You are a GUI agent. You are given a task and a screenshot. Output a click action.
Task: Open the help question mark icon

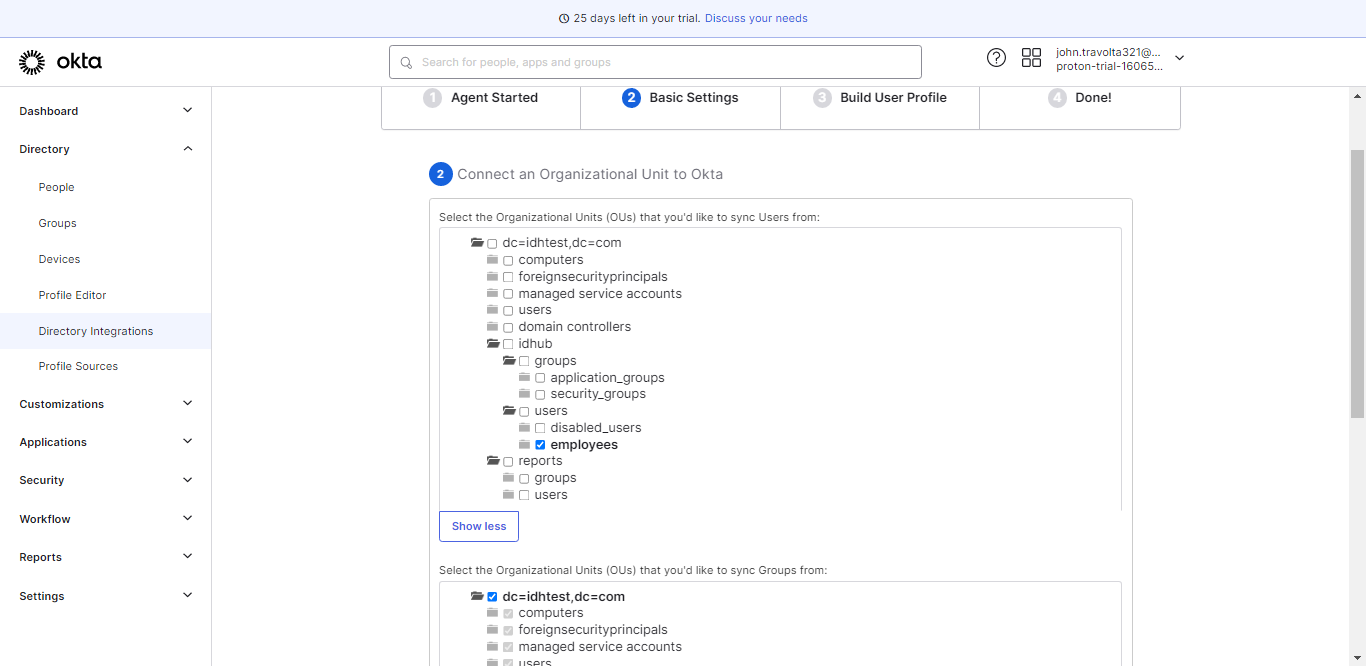996,58
